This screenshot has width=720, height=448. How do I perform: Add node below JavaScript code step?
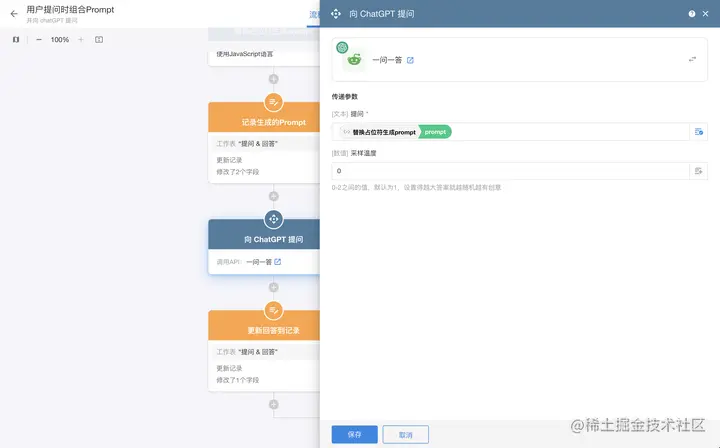[x=274, y=79]
